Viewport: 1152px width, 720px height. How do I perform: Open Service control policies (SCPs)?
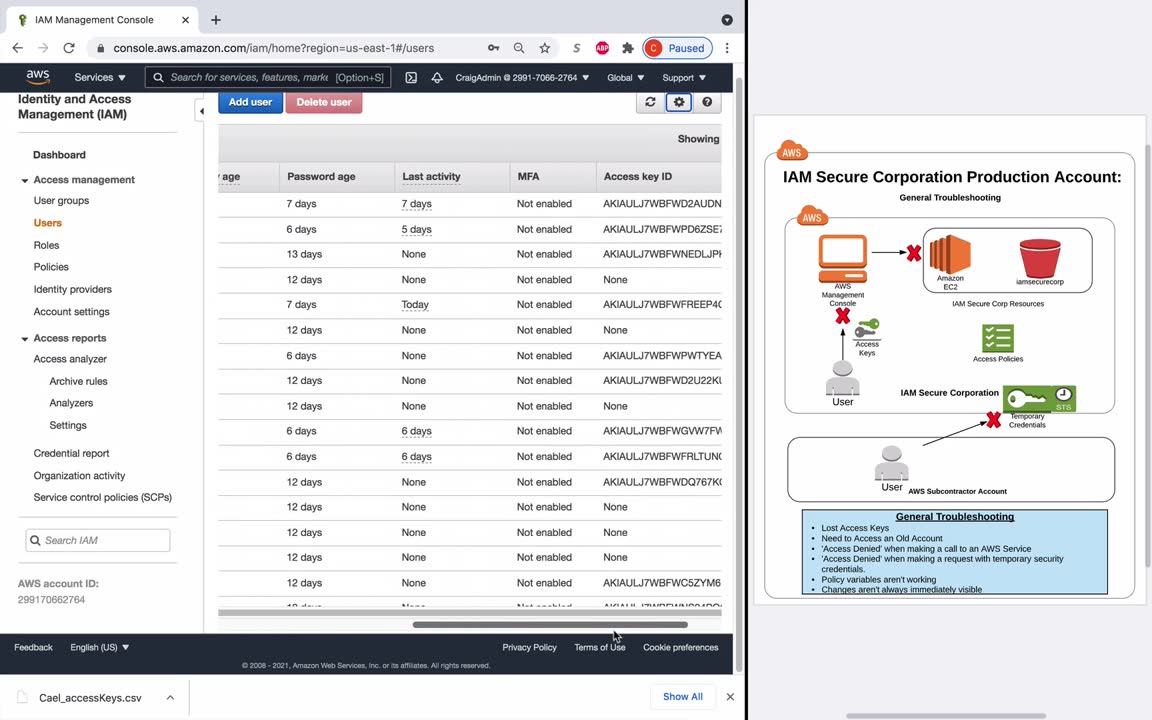[x=102, y=497]
